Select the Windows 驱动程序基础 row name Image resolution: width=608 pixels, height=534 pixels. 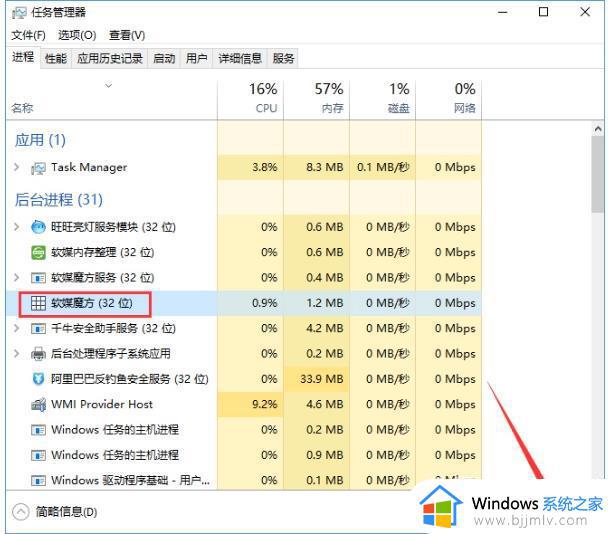pyautogui.click(x=130, y=480)
